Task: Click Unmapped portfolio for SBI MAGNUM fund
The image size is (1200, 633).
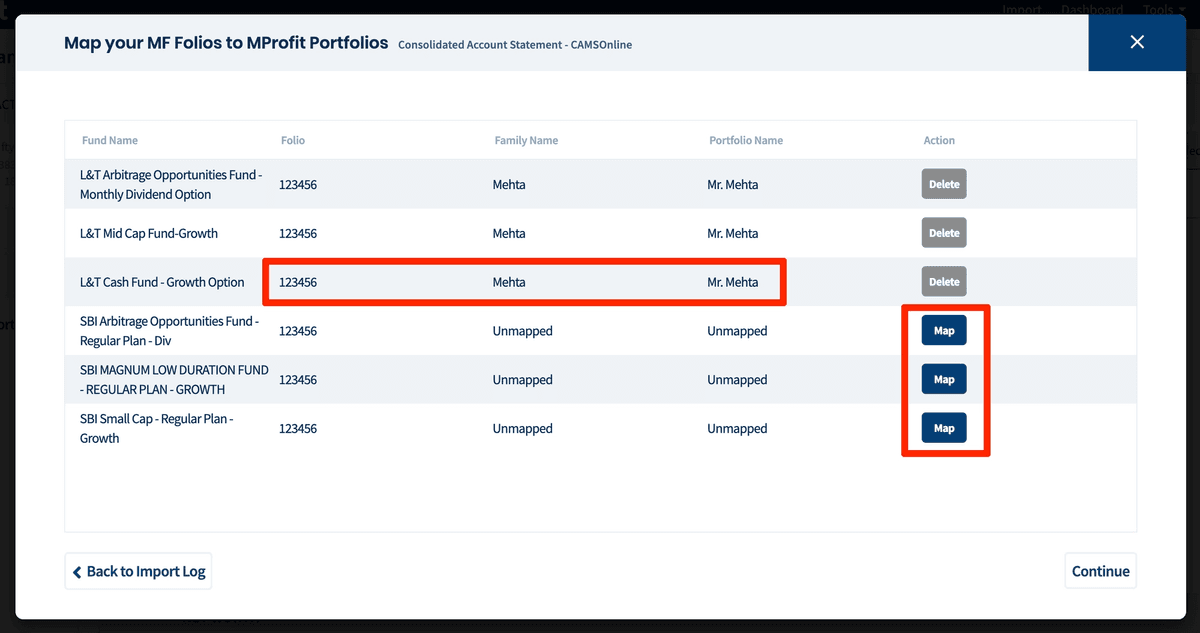Action: (737, 380)
